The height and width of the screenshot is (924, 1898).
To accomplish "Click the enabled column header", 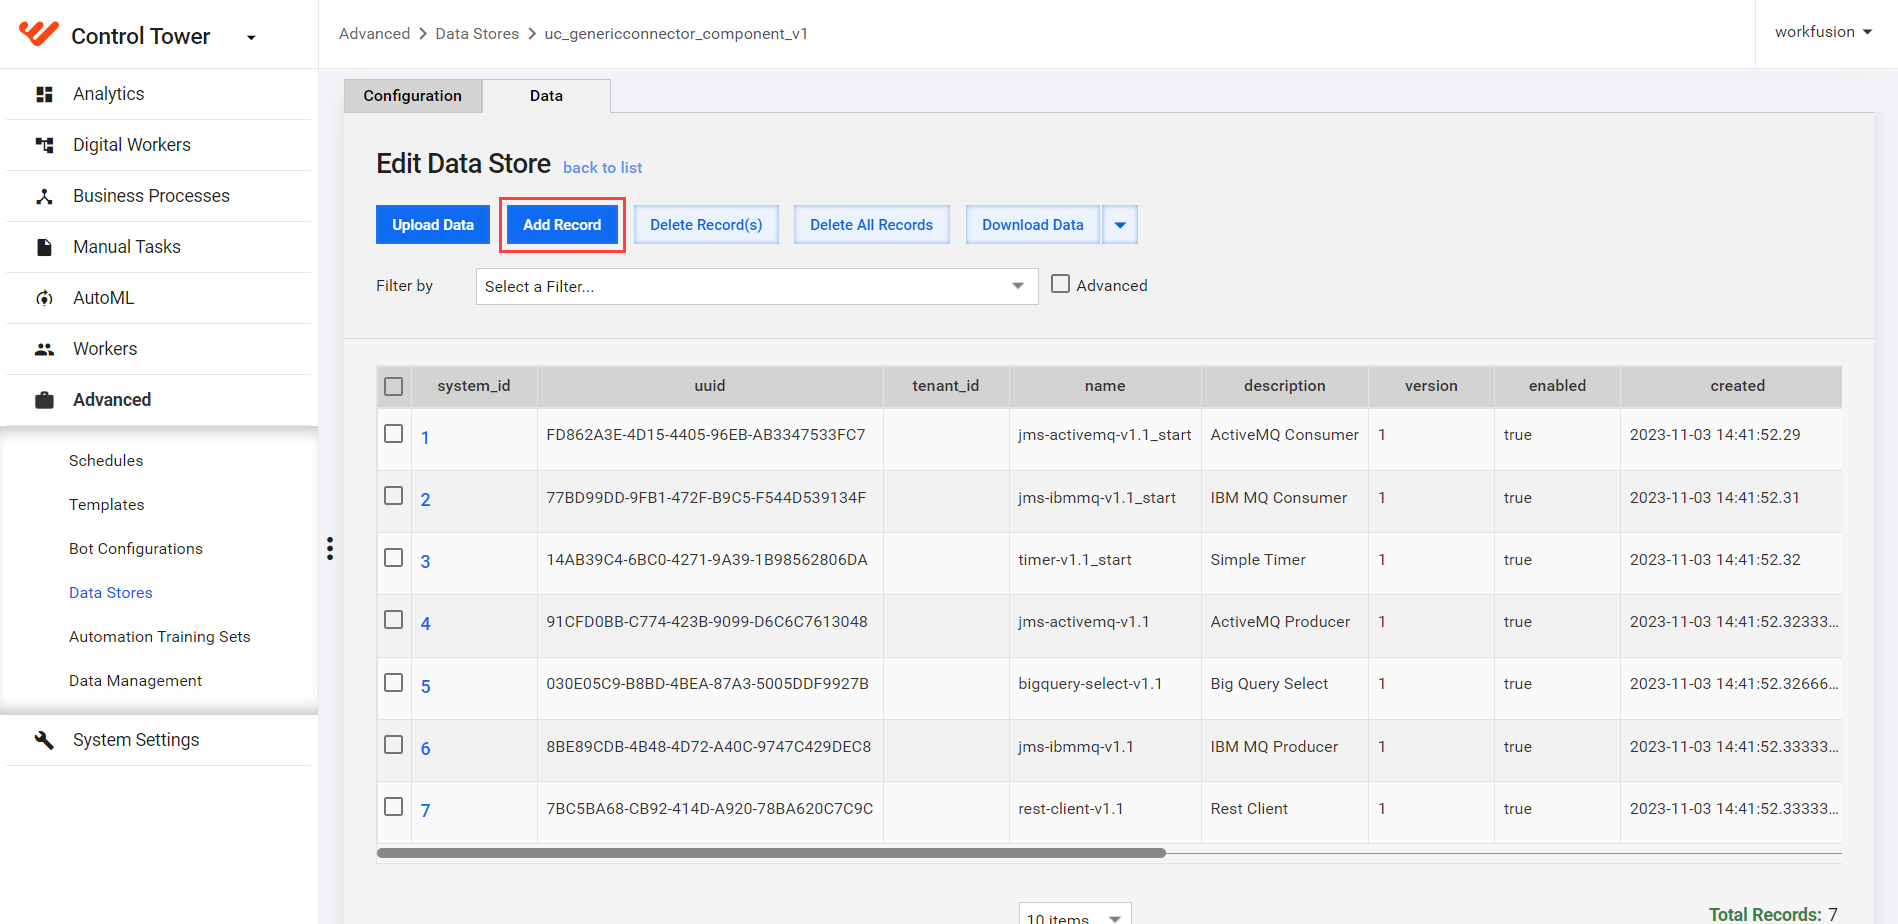I will coord(1557,386).
